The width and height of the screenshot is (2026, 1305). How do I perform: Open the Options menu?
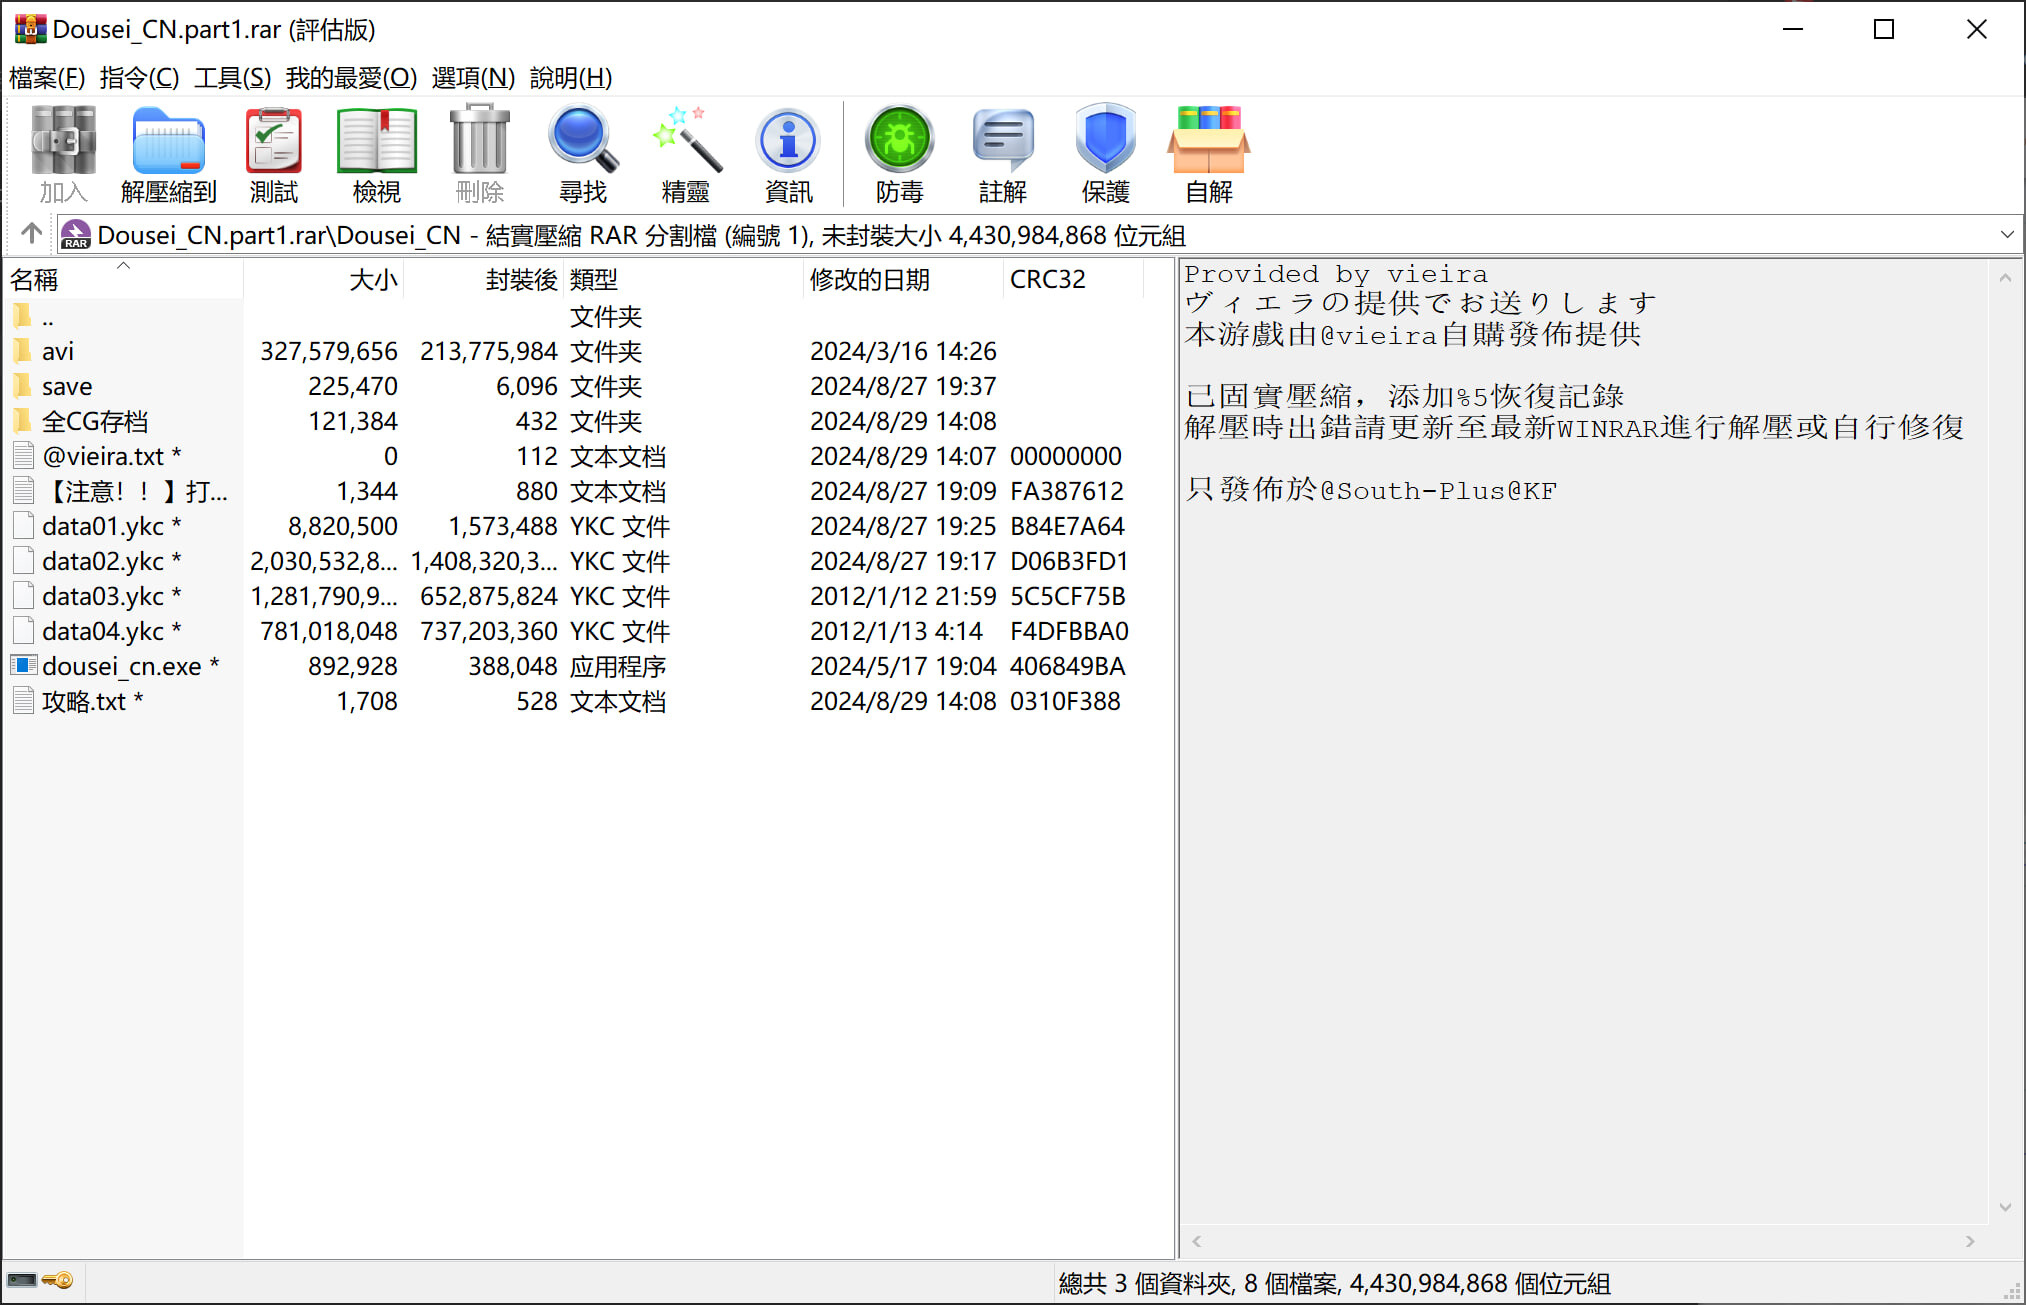(472, 78)
